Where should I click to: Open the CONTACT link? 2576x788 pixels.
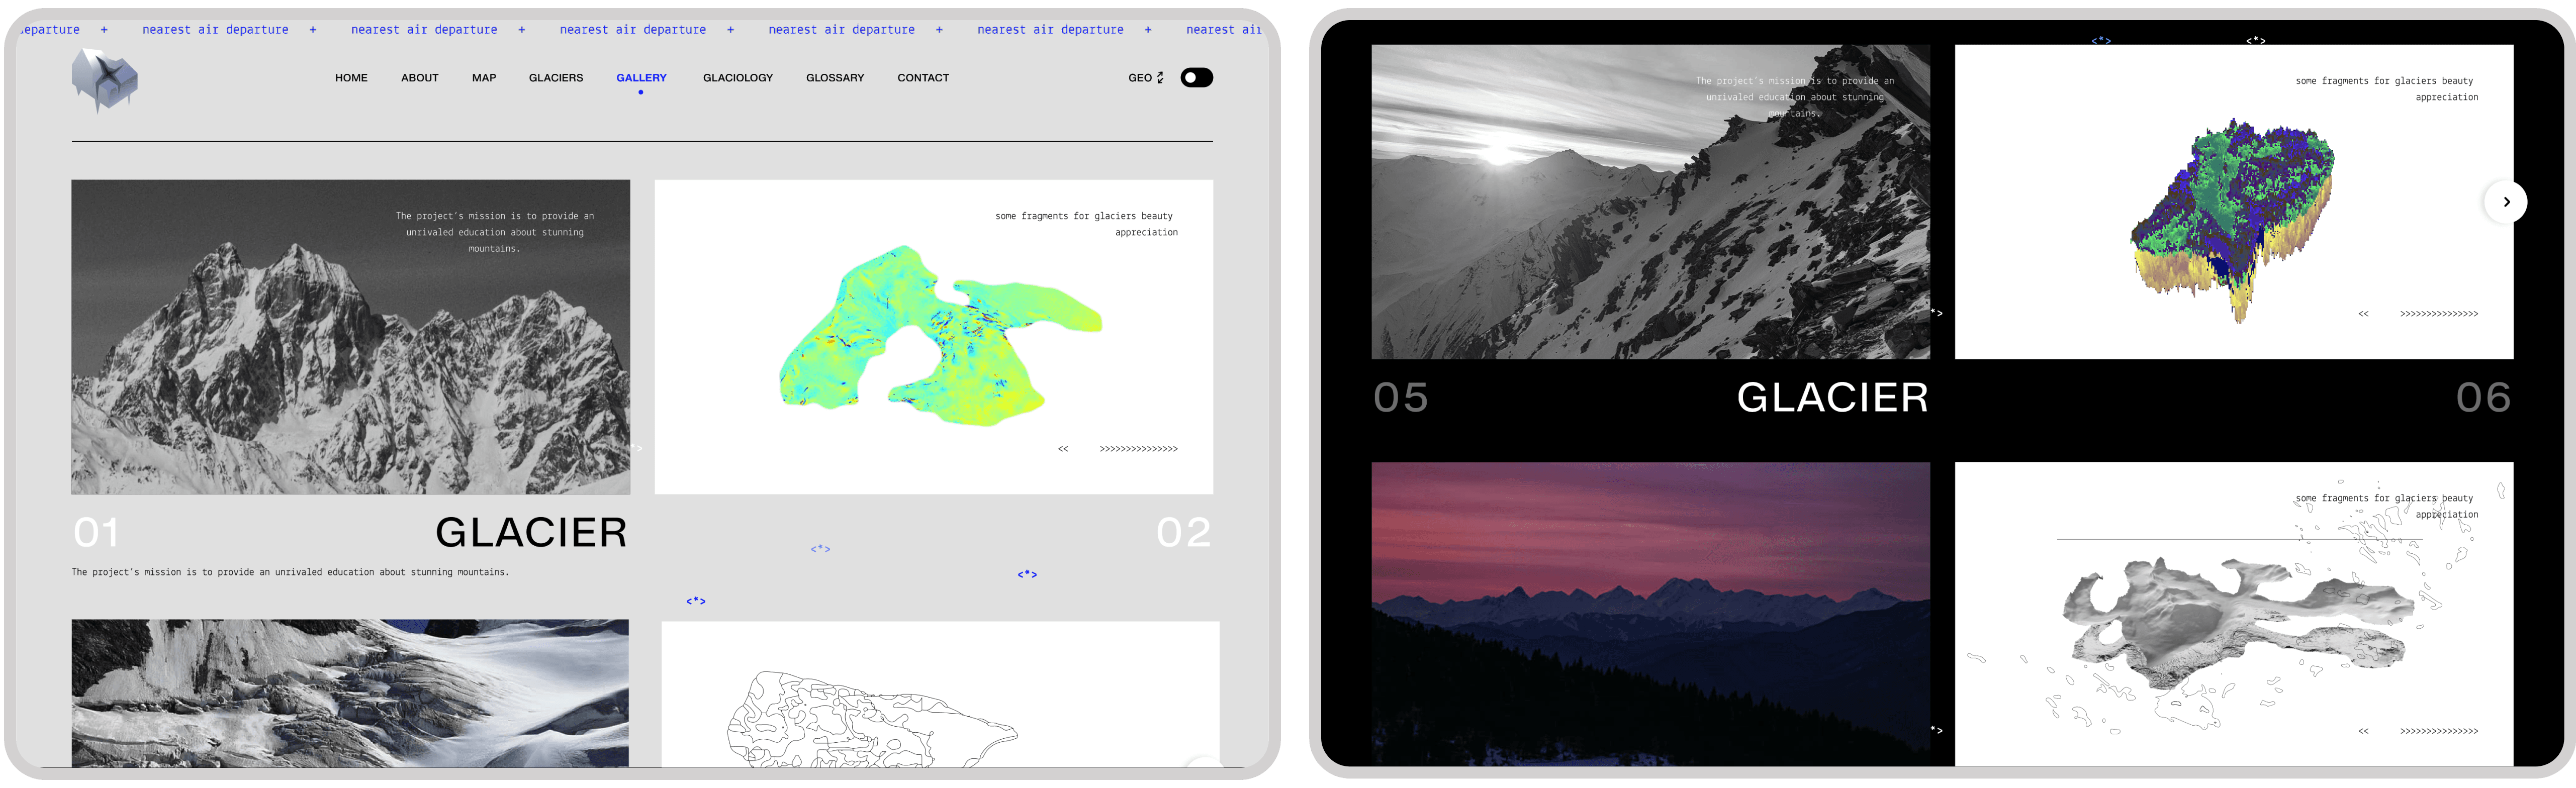pyautogui.click(x=923, y=78)
